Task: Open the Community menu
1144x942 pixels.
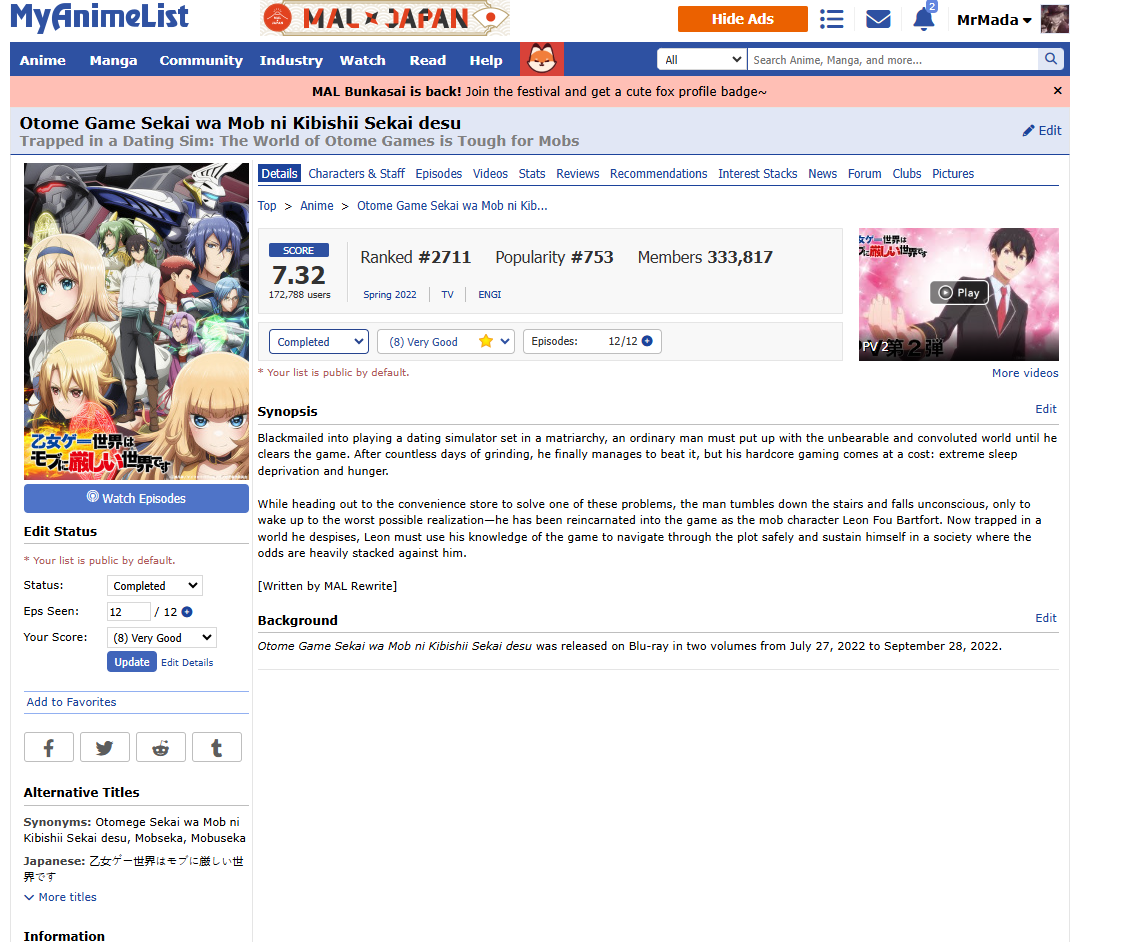Action: click(x=201, y=60)
